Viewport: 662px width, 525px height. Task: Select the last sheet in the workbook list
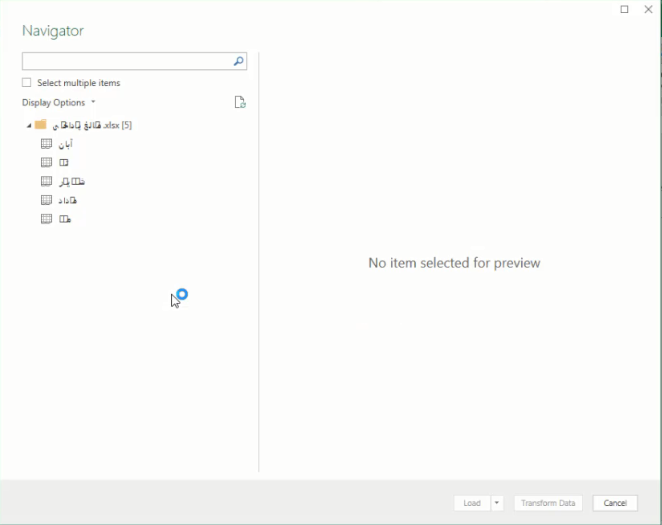click(x=65, y=219)
